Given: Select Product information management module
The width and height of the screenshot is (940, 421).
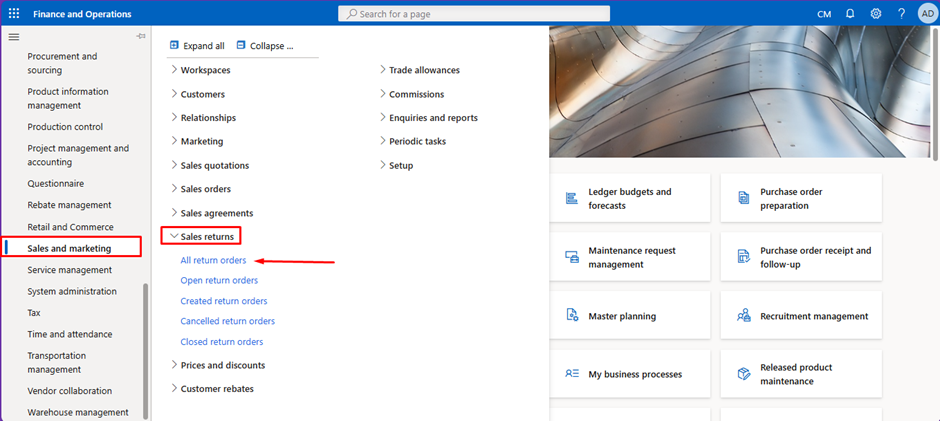Looking at the screenshot, I should 68,98.
